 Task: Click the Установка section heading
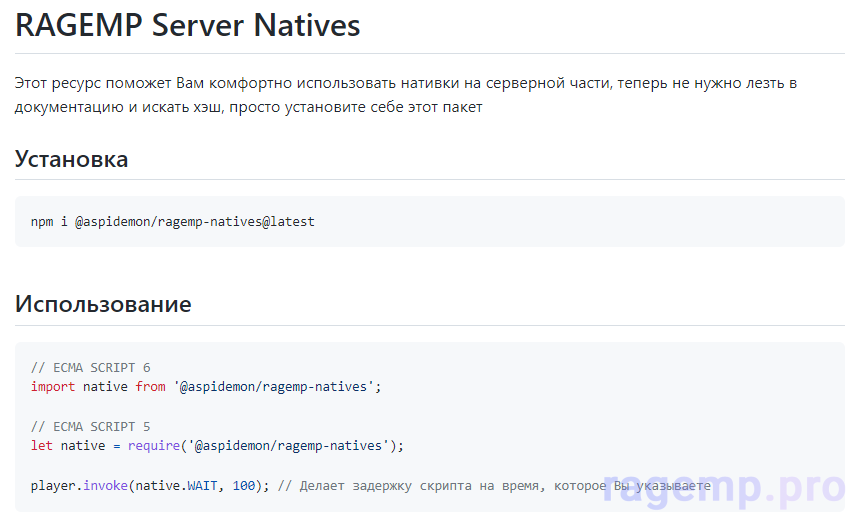pyautogui.click(x=71, y=159)
